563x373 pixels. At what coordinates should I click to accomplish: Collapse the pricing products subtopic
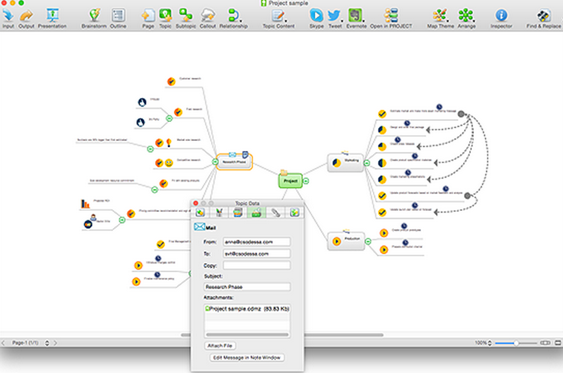154,190
